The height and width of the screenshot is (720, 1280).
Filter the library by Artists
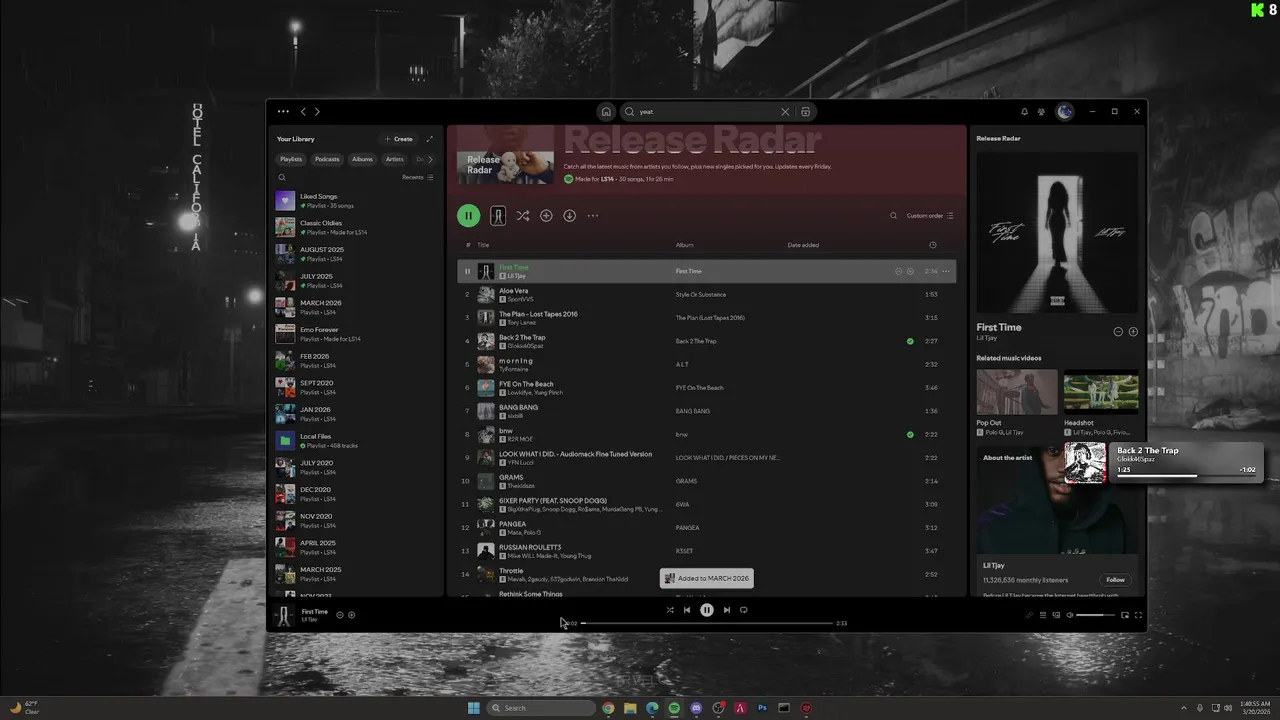pyautogui.click(x=395, y=159)
